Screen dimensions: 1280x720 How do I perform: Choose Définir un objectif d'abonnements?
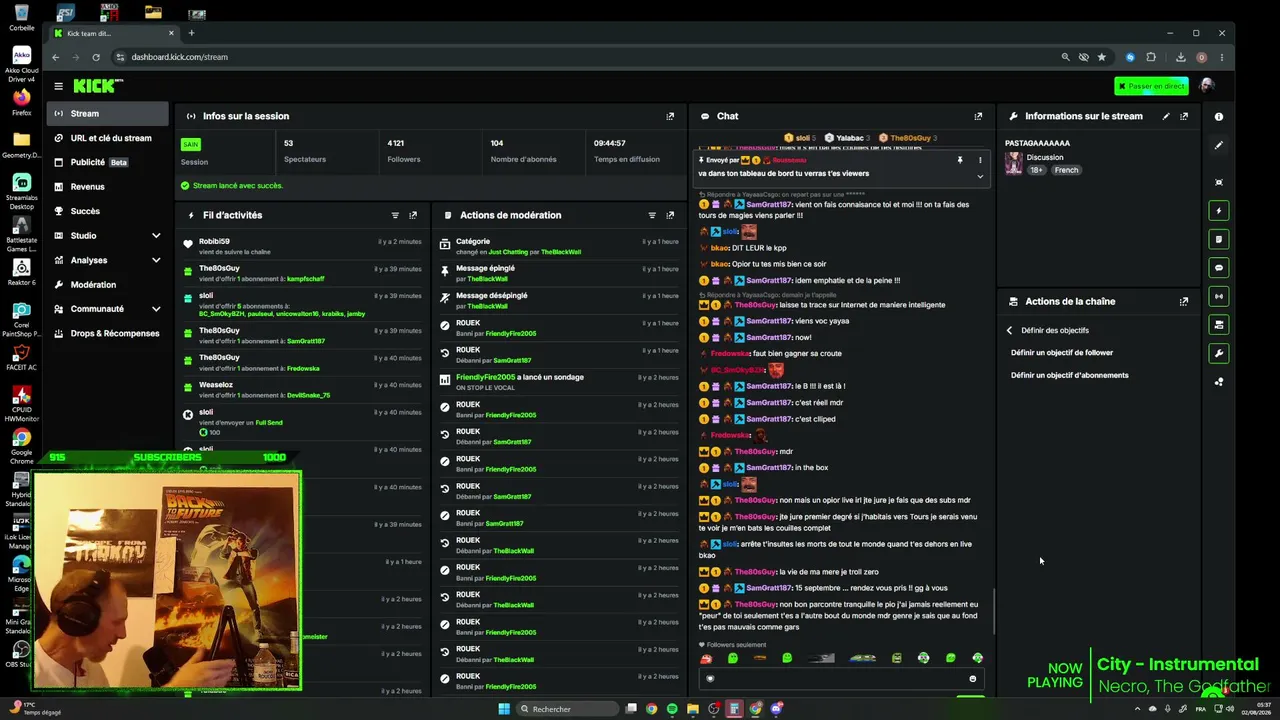[x=1069, y=376]
